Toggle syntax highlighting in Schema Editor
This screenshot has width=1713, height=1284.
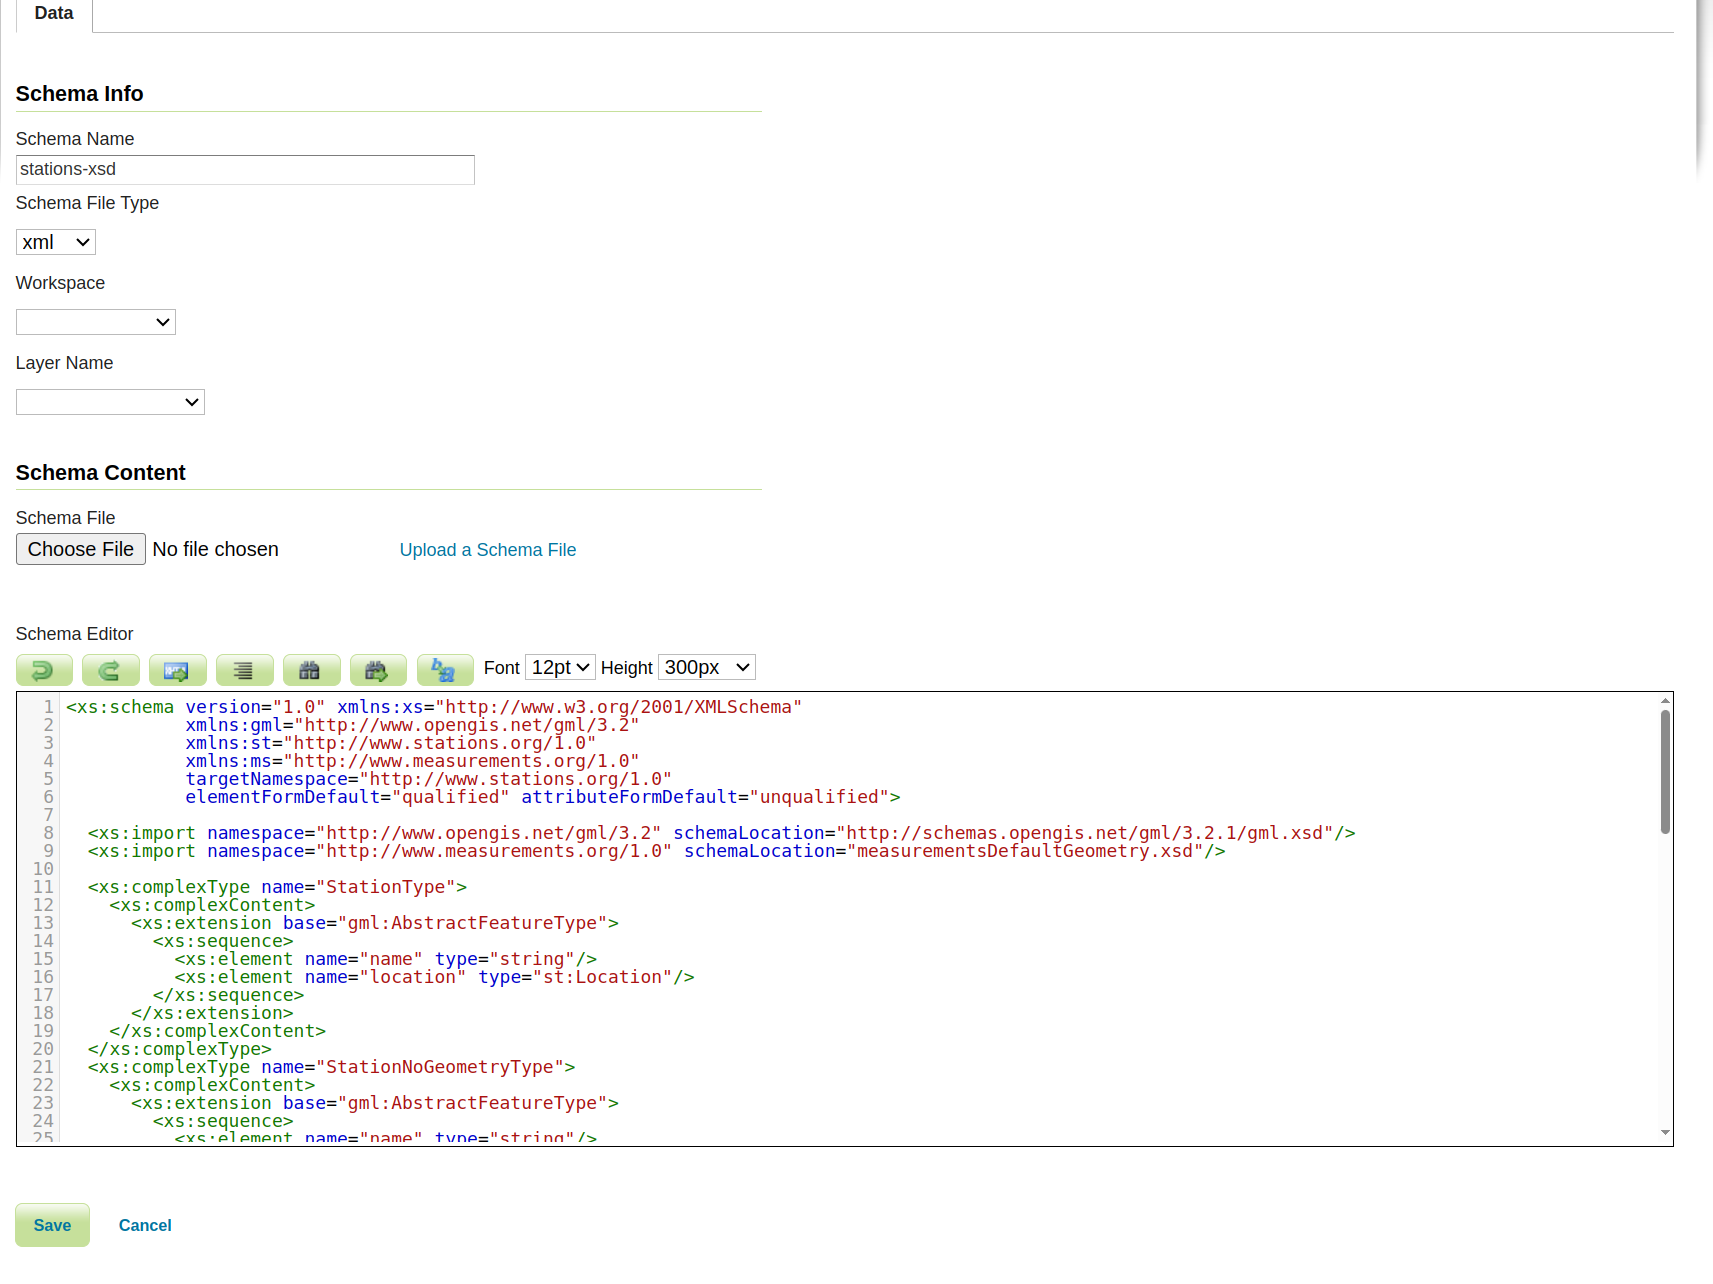pos(445,670)
